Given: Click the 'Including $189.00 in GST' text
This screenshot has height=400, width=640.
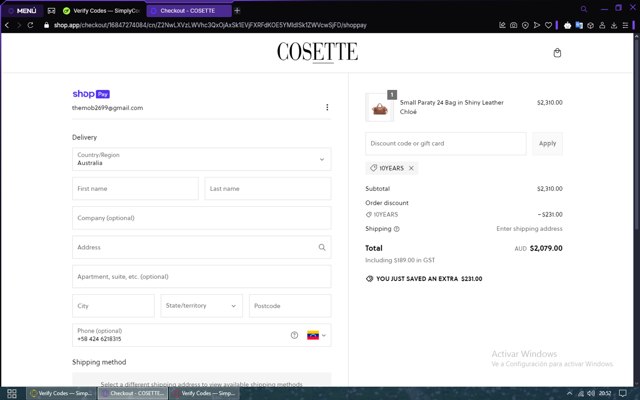Looking at the screenshot, I should [400, 260].
